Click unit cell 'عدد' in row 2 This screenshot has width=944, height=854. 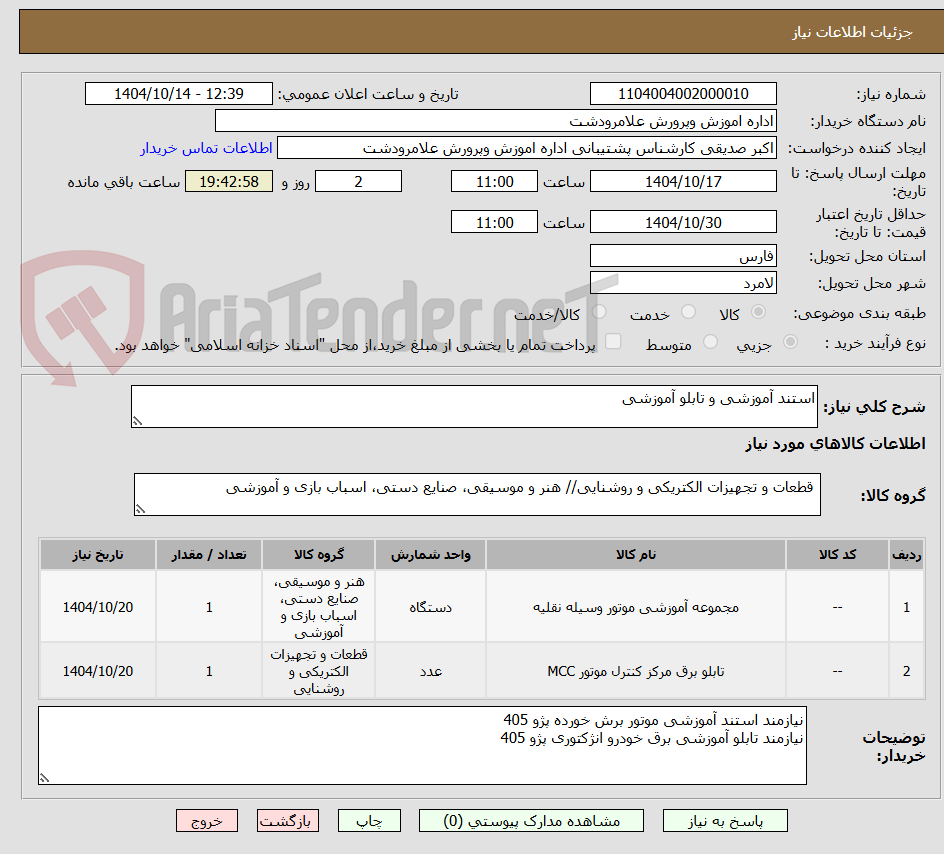pos(430,671)
